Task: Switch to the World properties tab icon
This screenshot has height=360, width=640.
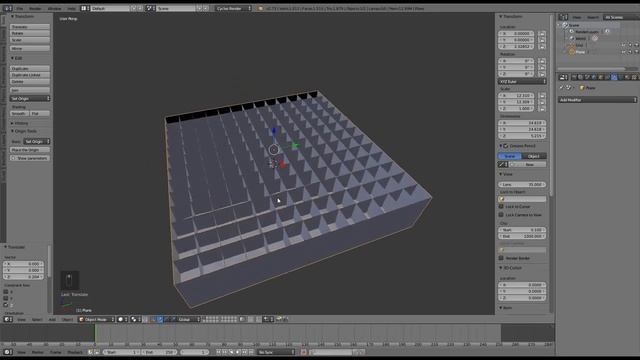Action: [593, 78]
